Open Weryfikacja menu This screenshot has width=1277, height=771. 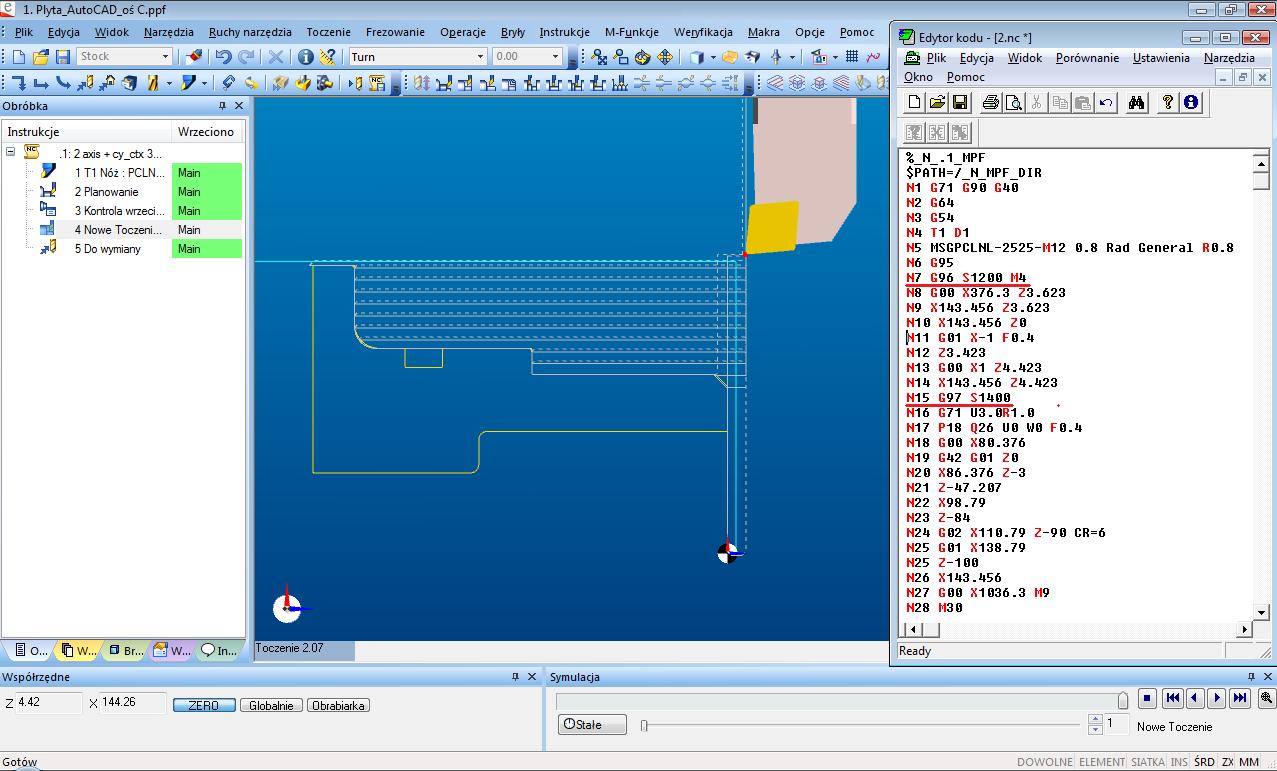point(703,32)
